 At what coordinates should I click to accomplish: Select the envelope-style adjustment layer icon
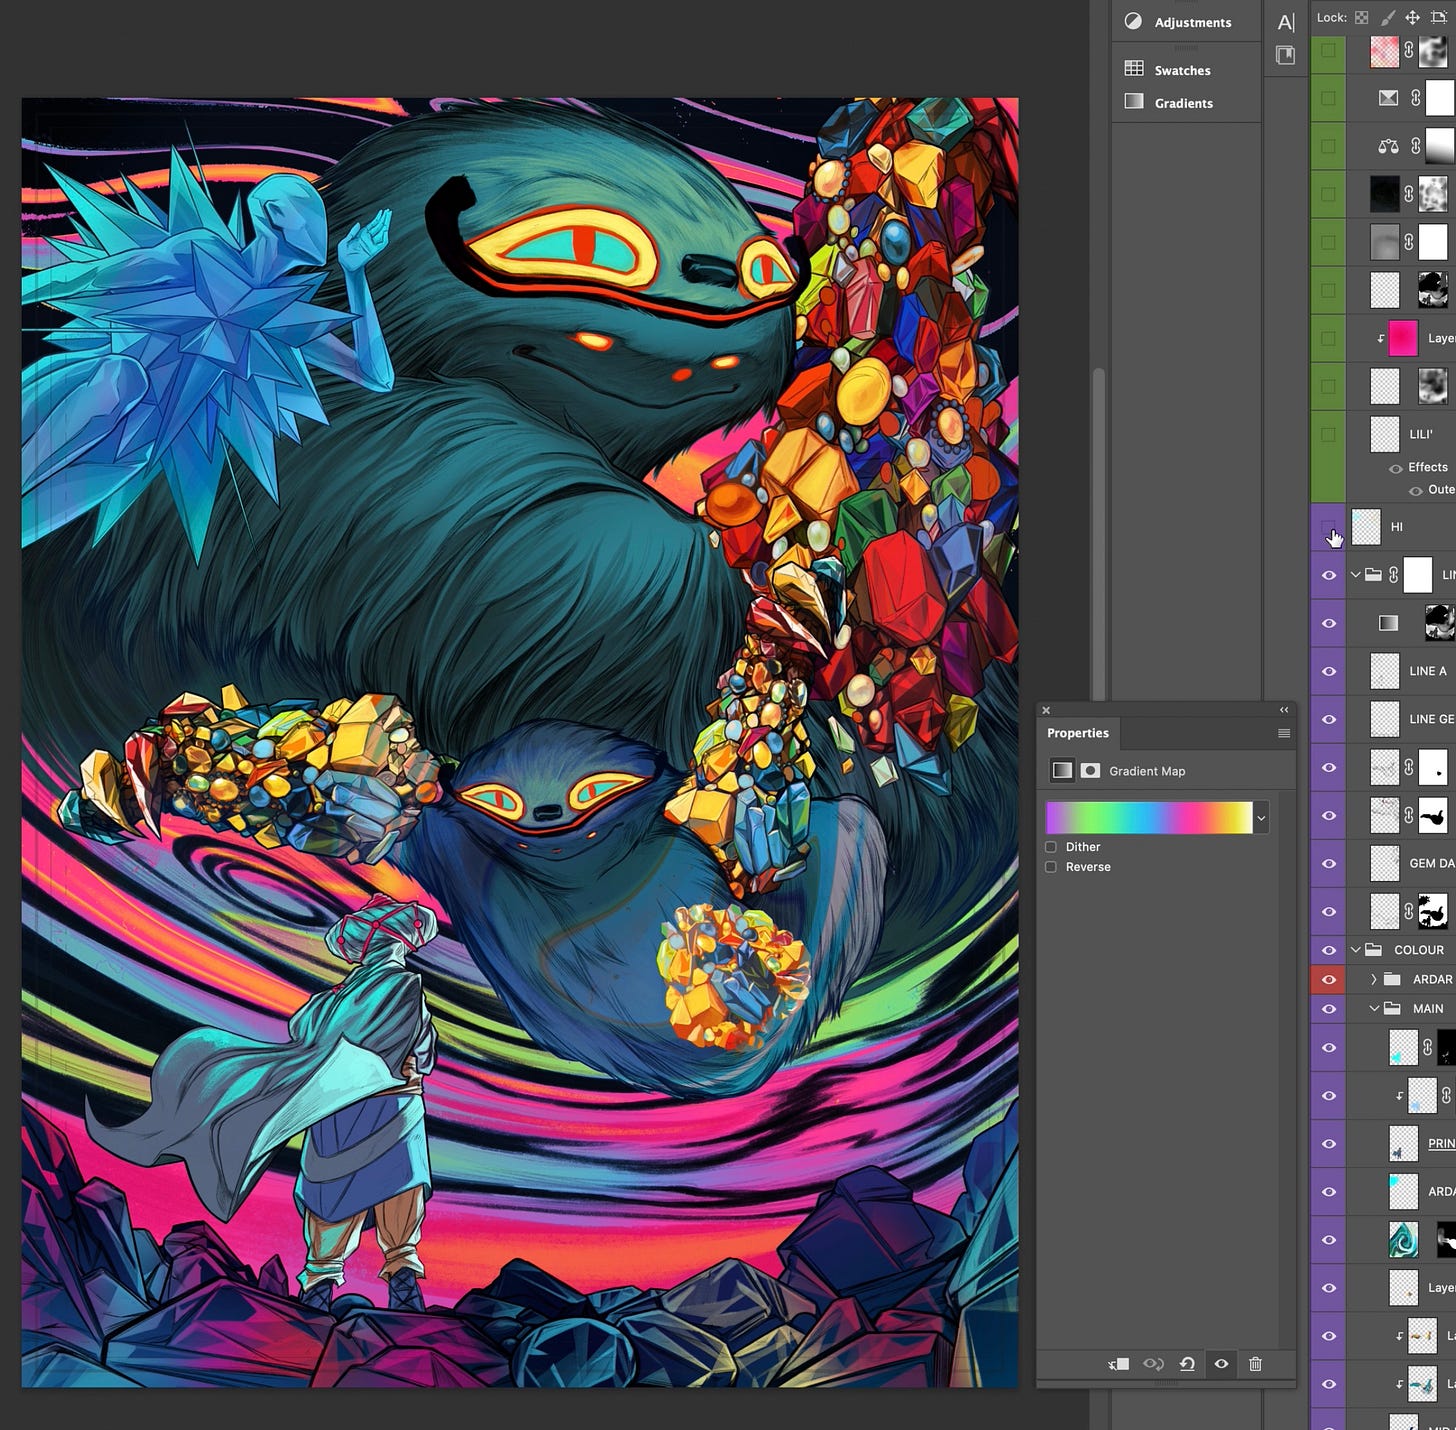(x=1388, y=98)
